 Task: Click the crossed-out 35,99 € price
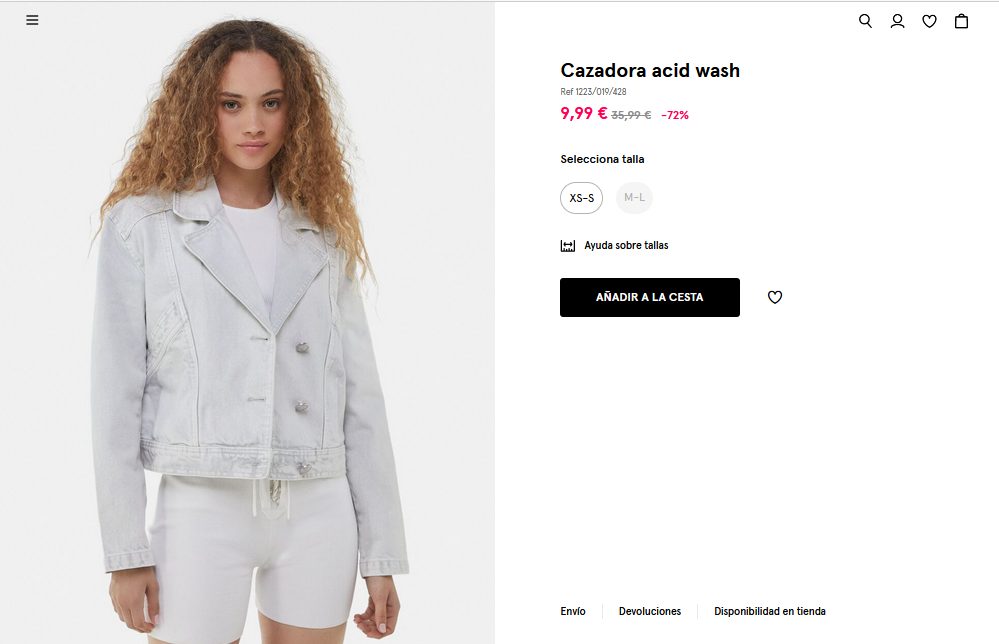[631, 115]
